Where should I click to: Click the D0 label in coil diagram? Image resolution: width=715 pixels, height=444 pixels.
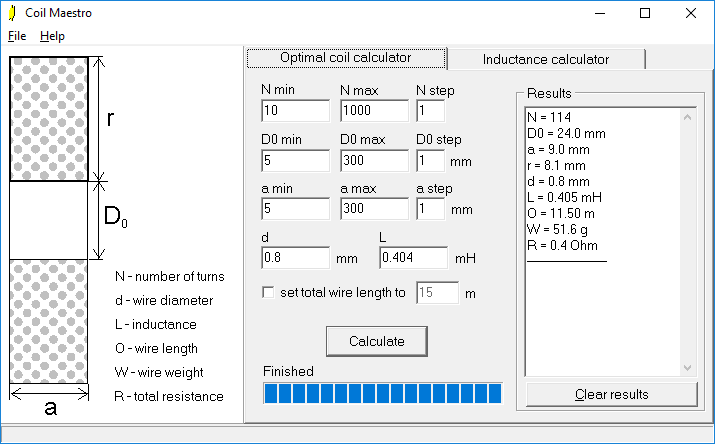(x=115, y=217)
